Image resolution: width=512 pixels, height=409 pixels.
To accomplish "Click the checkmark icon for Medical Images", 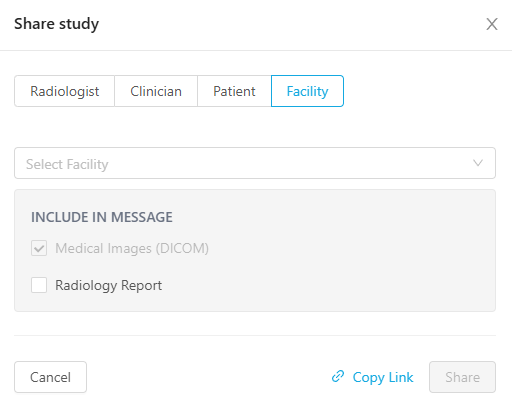I will pos(39,248).
